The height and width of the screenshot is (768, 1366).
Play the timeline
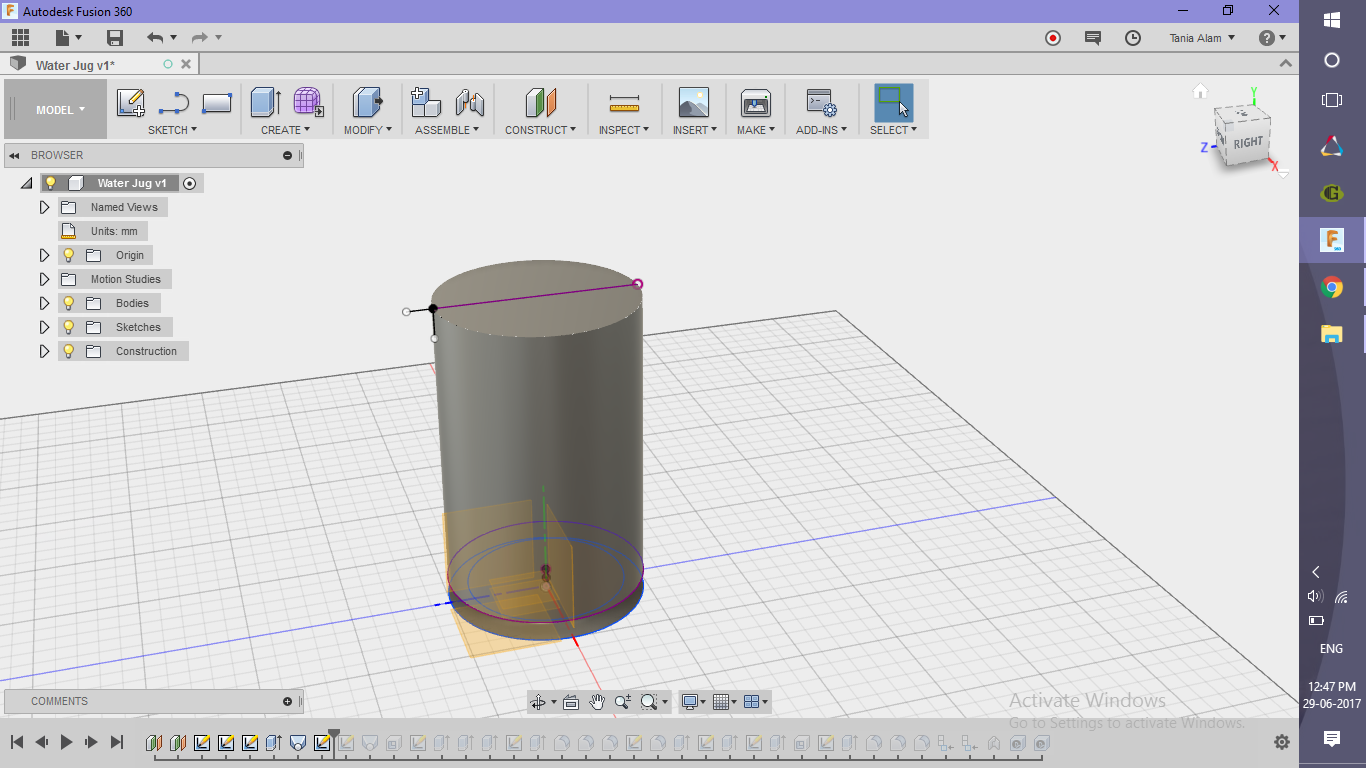click(67, 742)
